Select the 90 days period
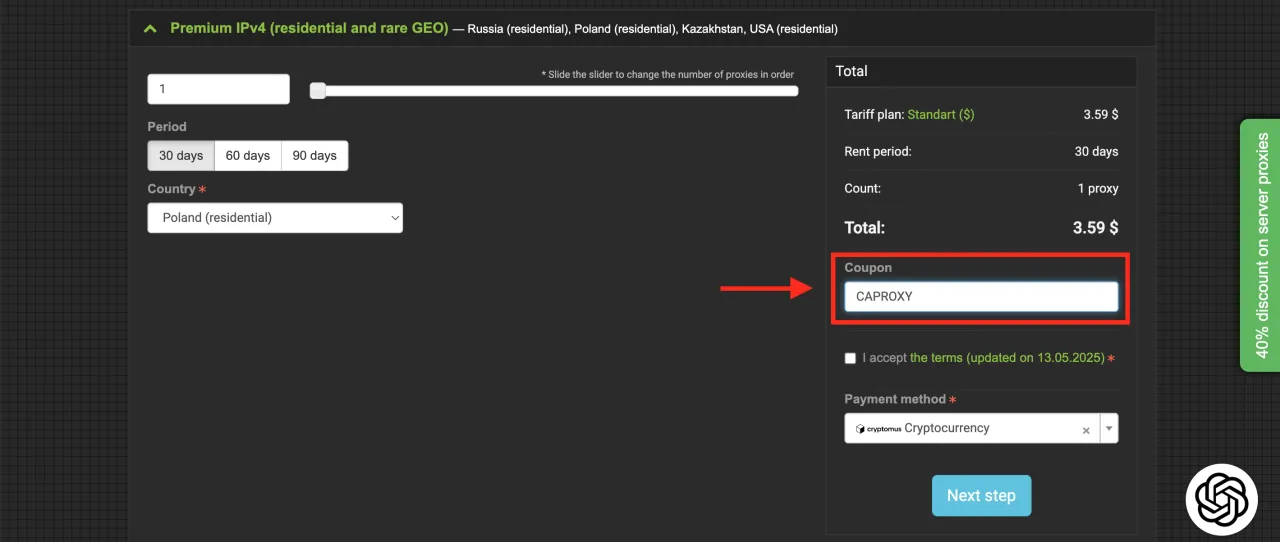 tap(315, 156)
